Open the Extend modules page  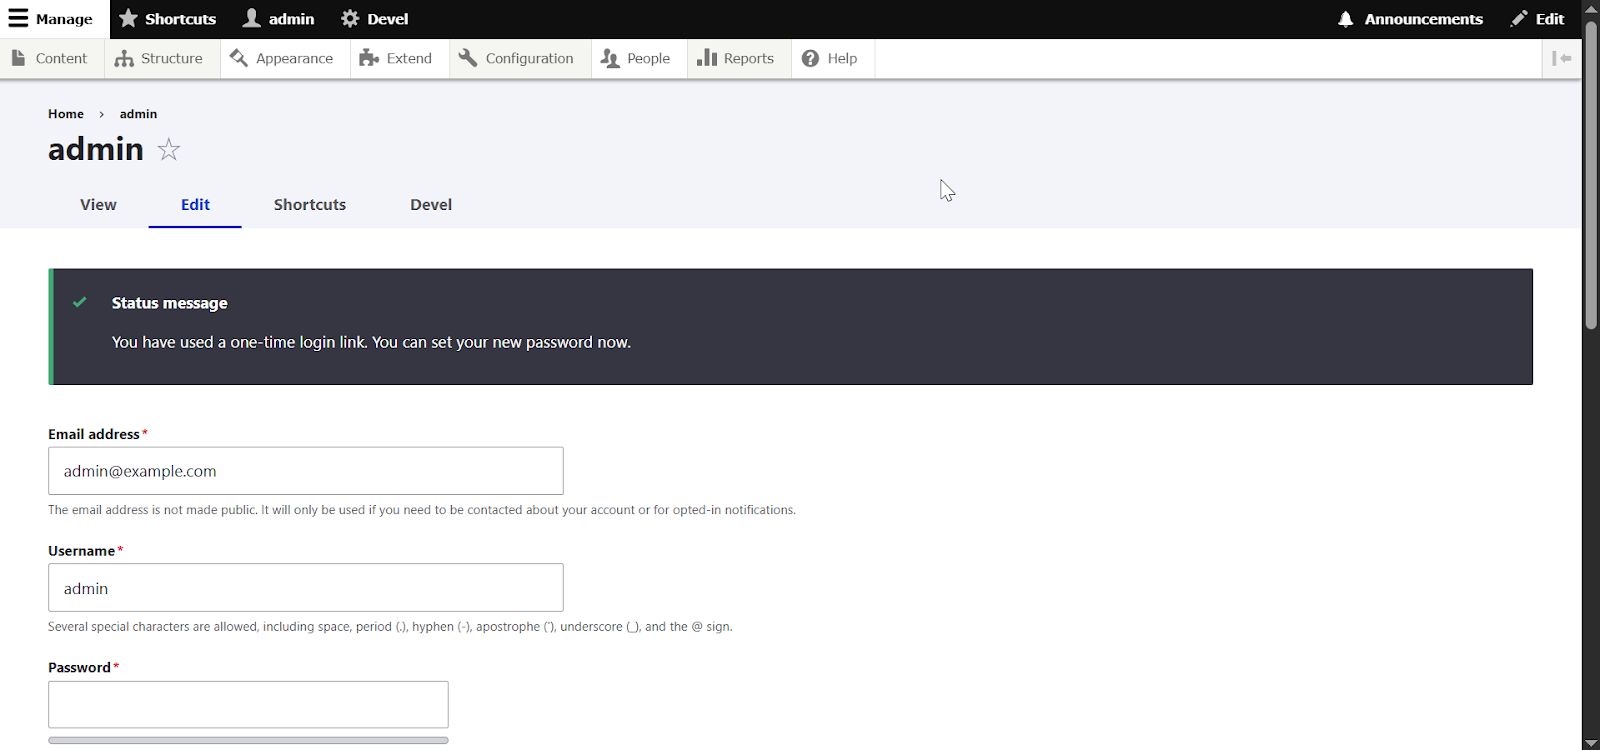coord(396,59)
